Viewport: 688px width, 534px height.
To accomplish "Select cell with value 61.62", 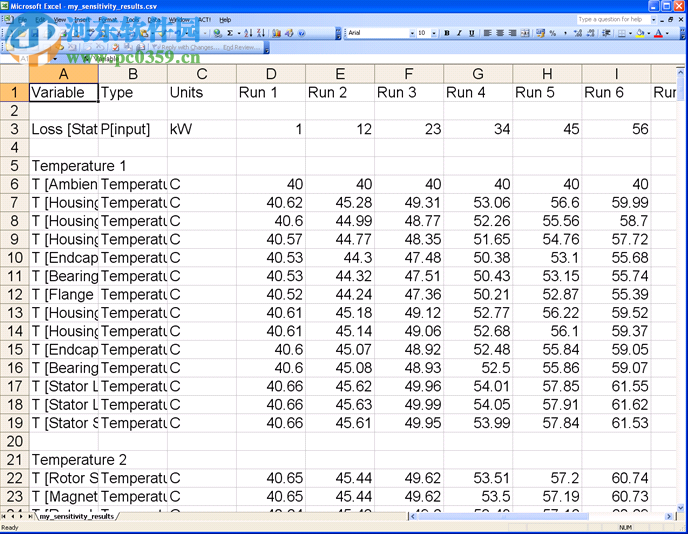I will [616, 405].
